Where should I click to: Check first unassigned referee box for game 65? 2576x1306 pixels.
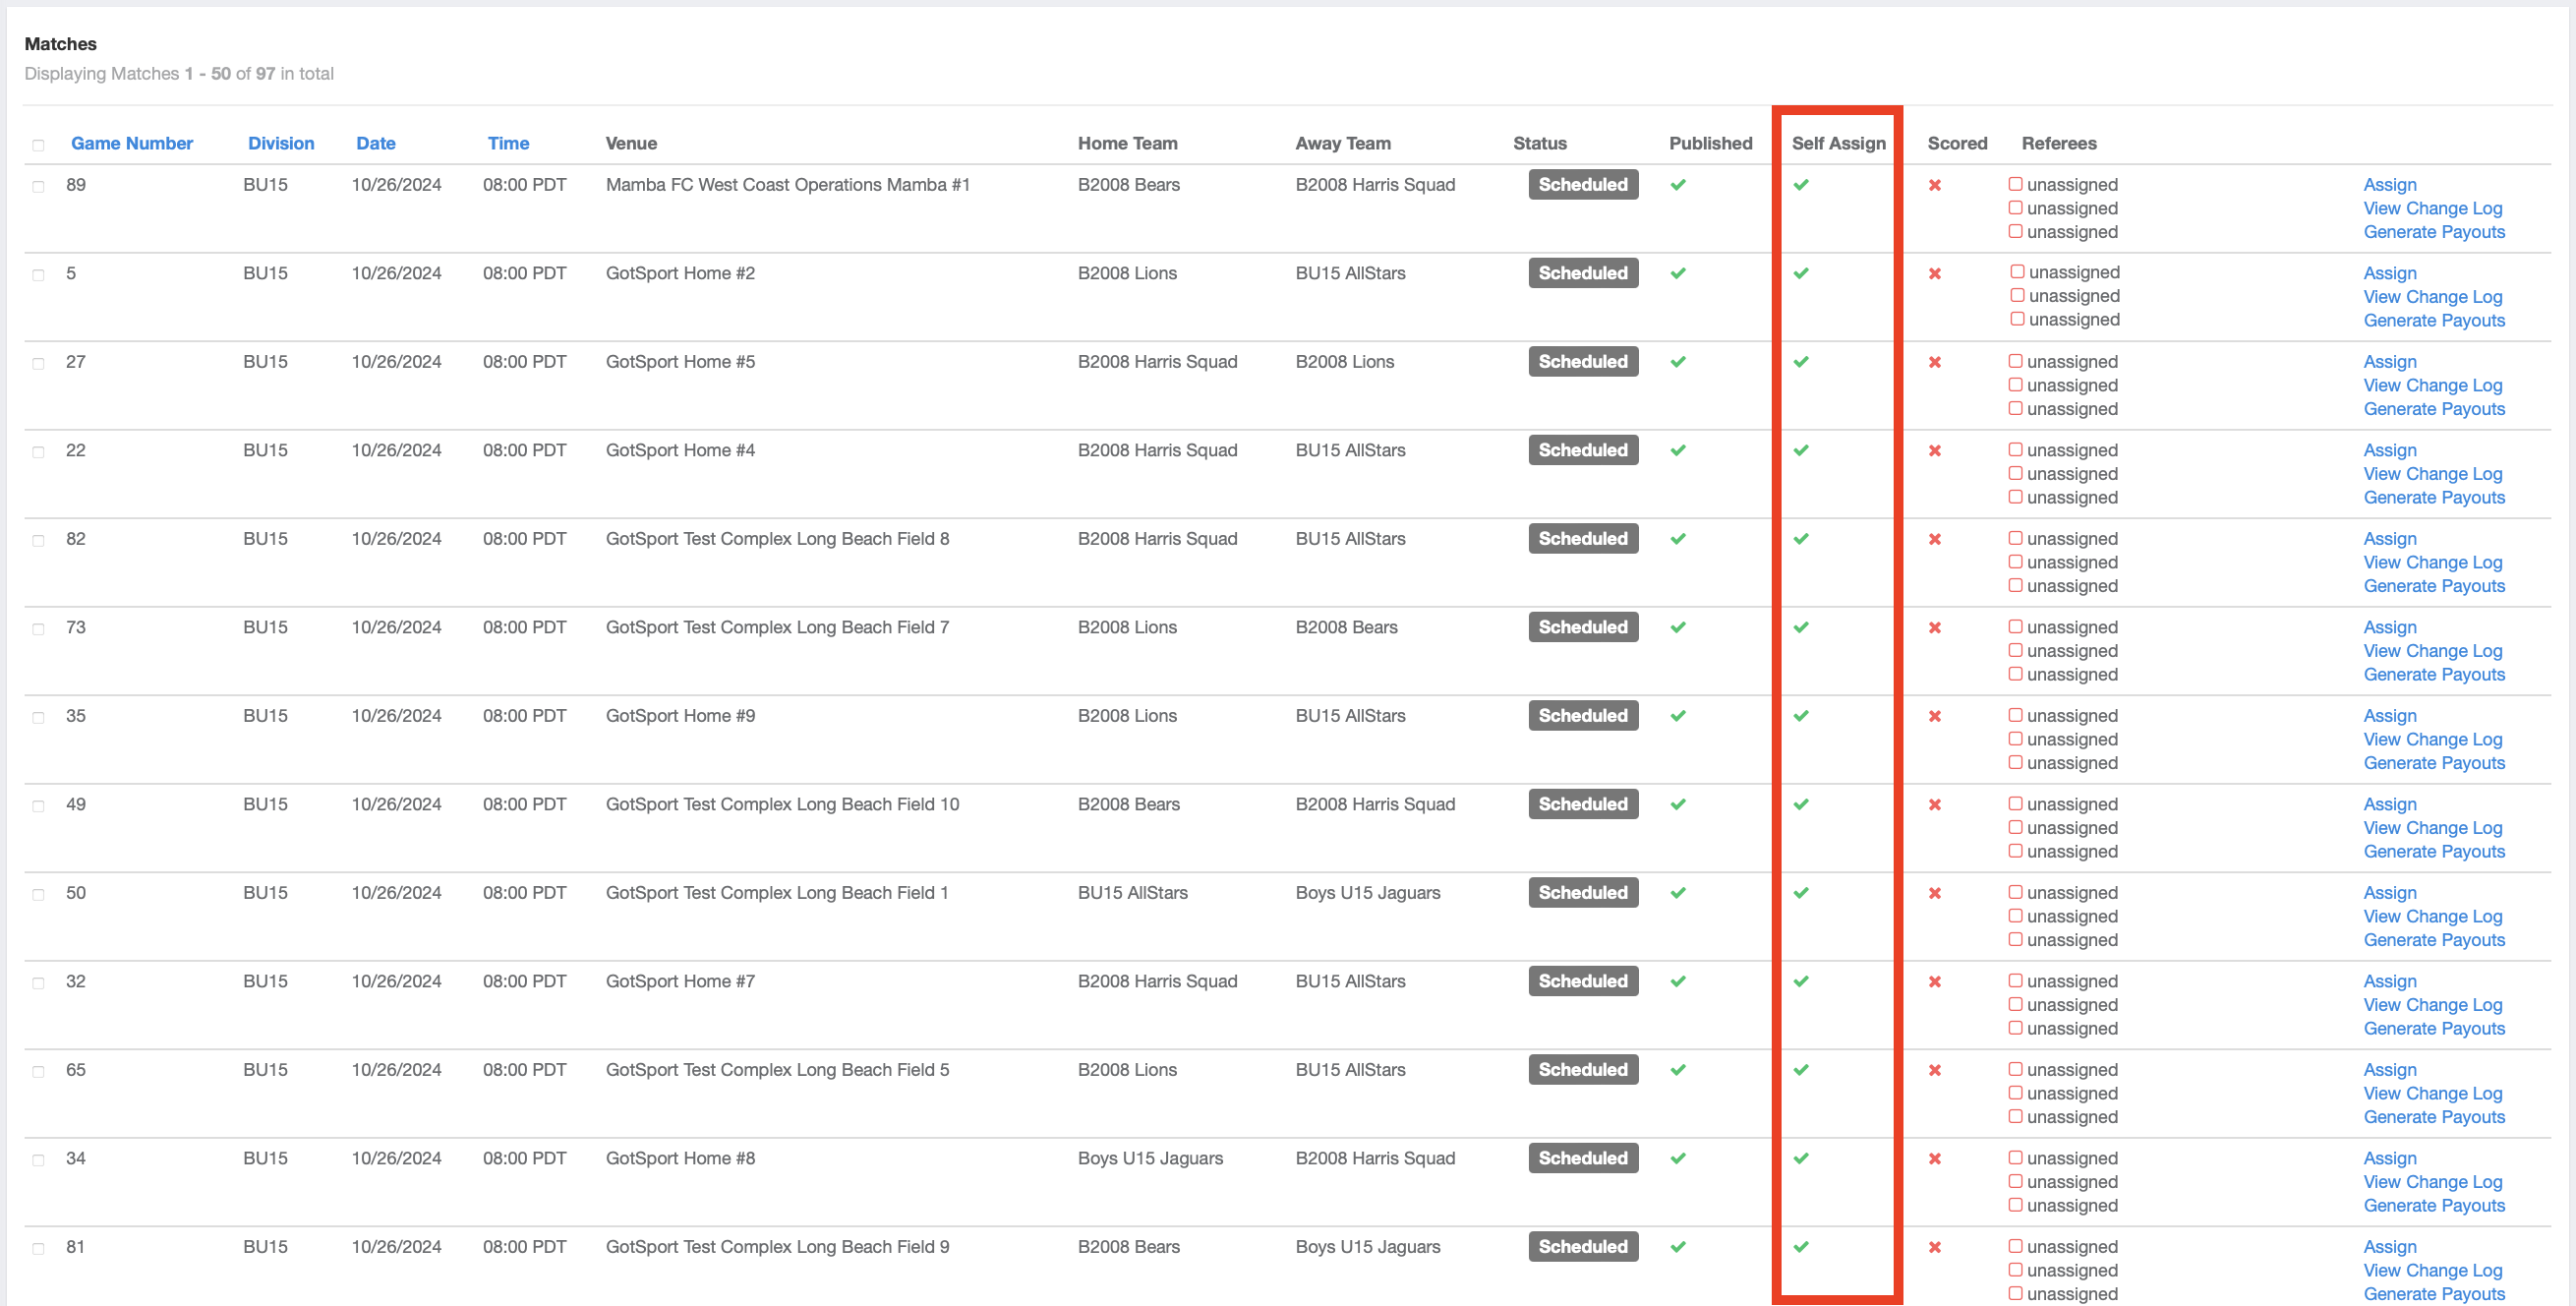pyautogui.click(x=2015, y=1070)
